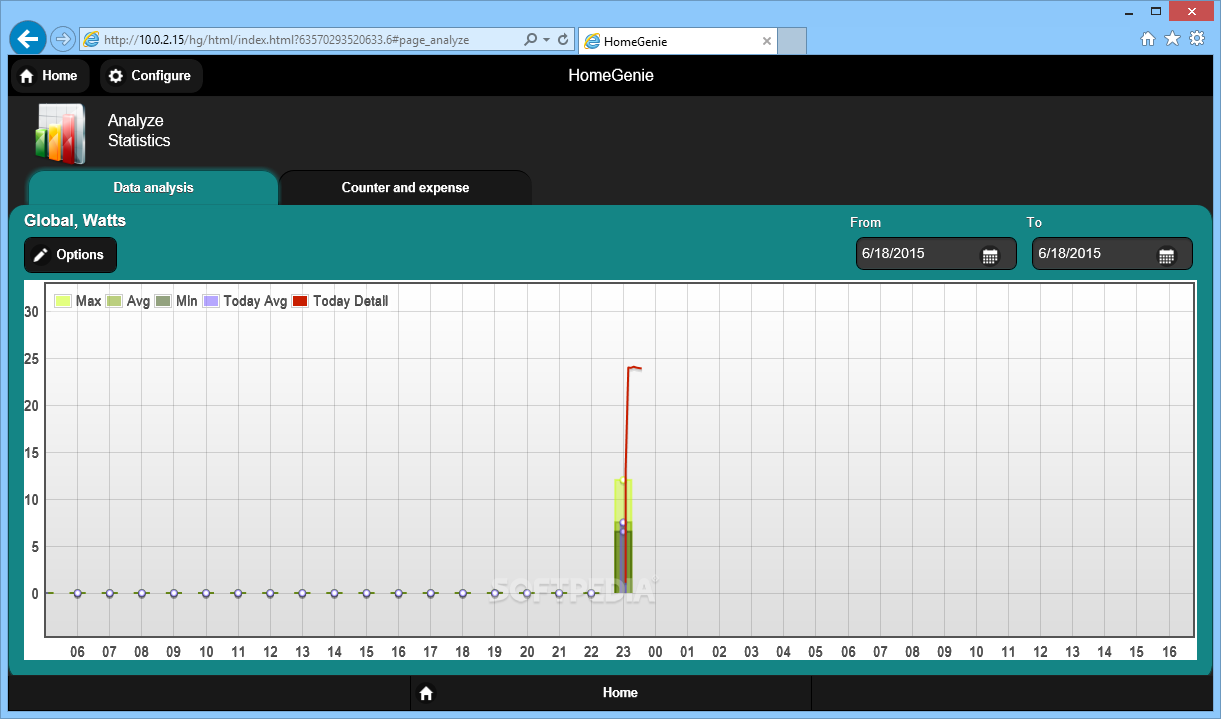Click the data point at hour 18
This screenshot has height=719, width=1221.
click(462, 593)
